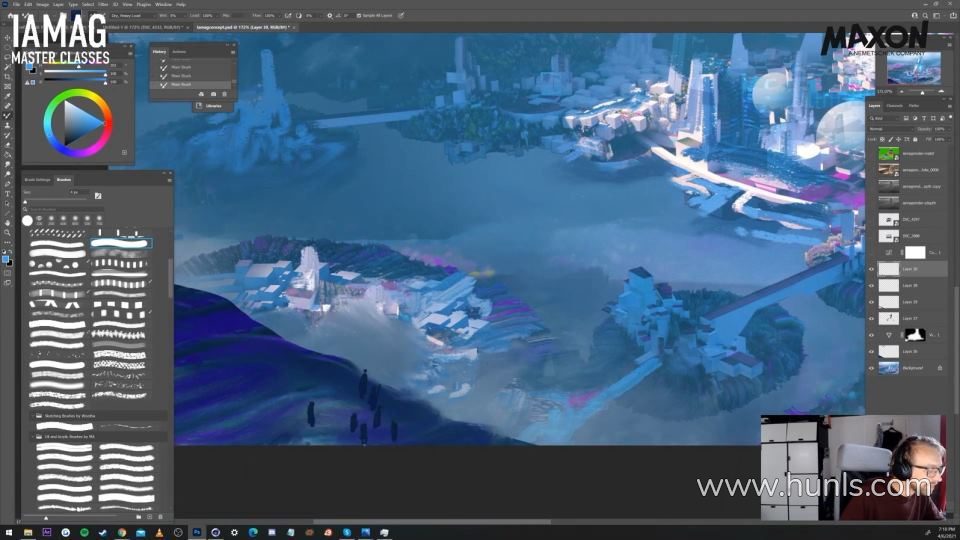Click the color wheel triangle picker
Viewport: 960px width, 540px height.
tap(82, 123)
